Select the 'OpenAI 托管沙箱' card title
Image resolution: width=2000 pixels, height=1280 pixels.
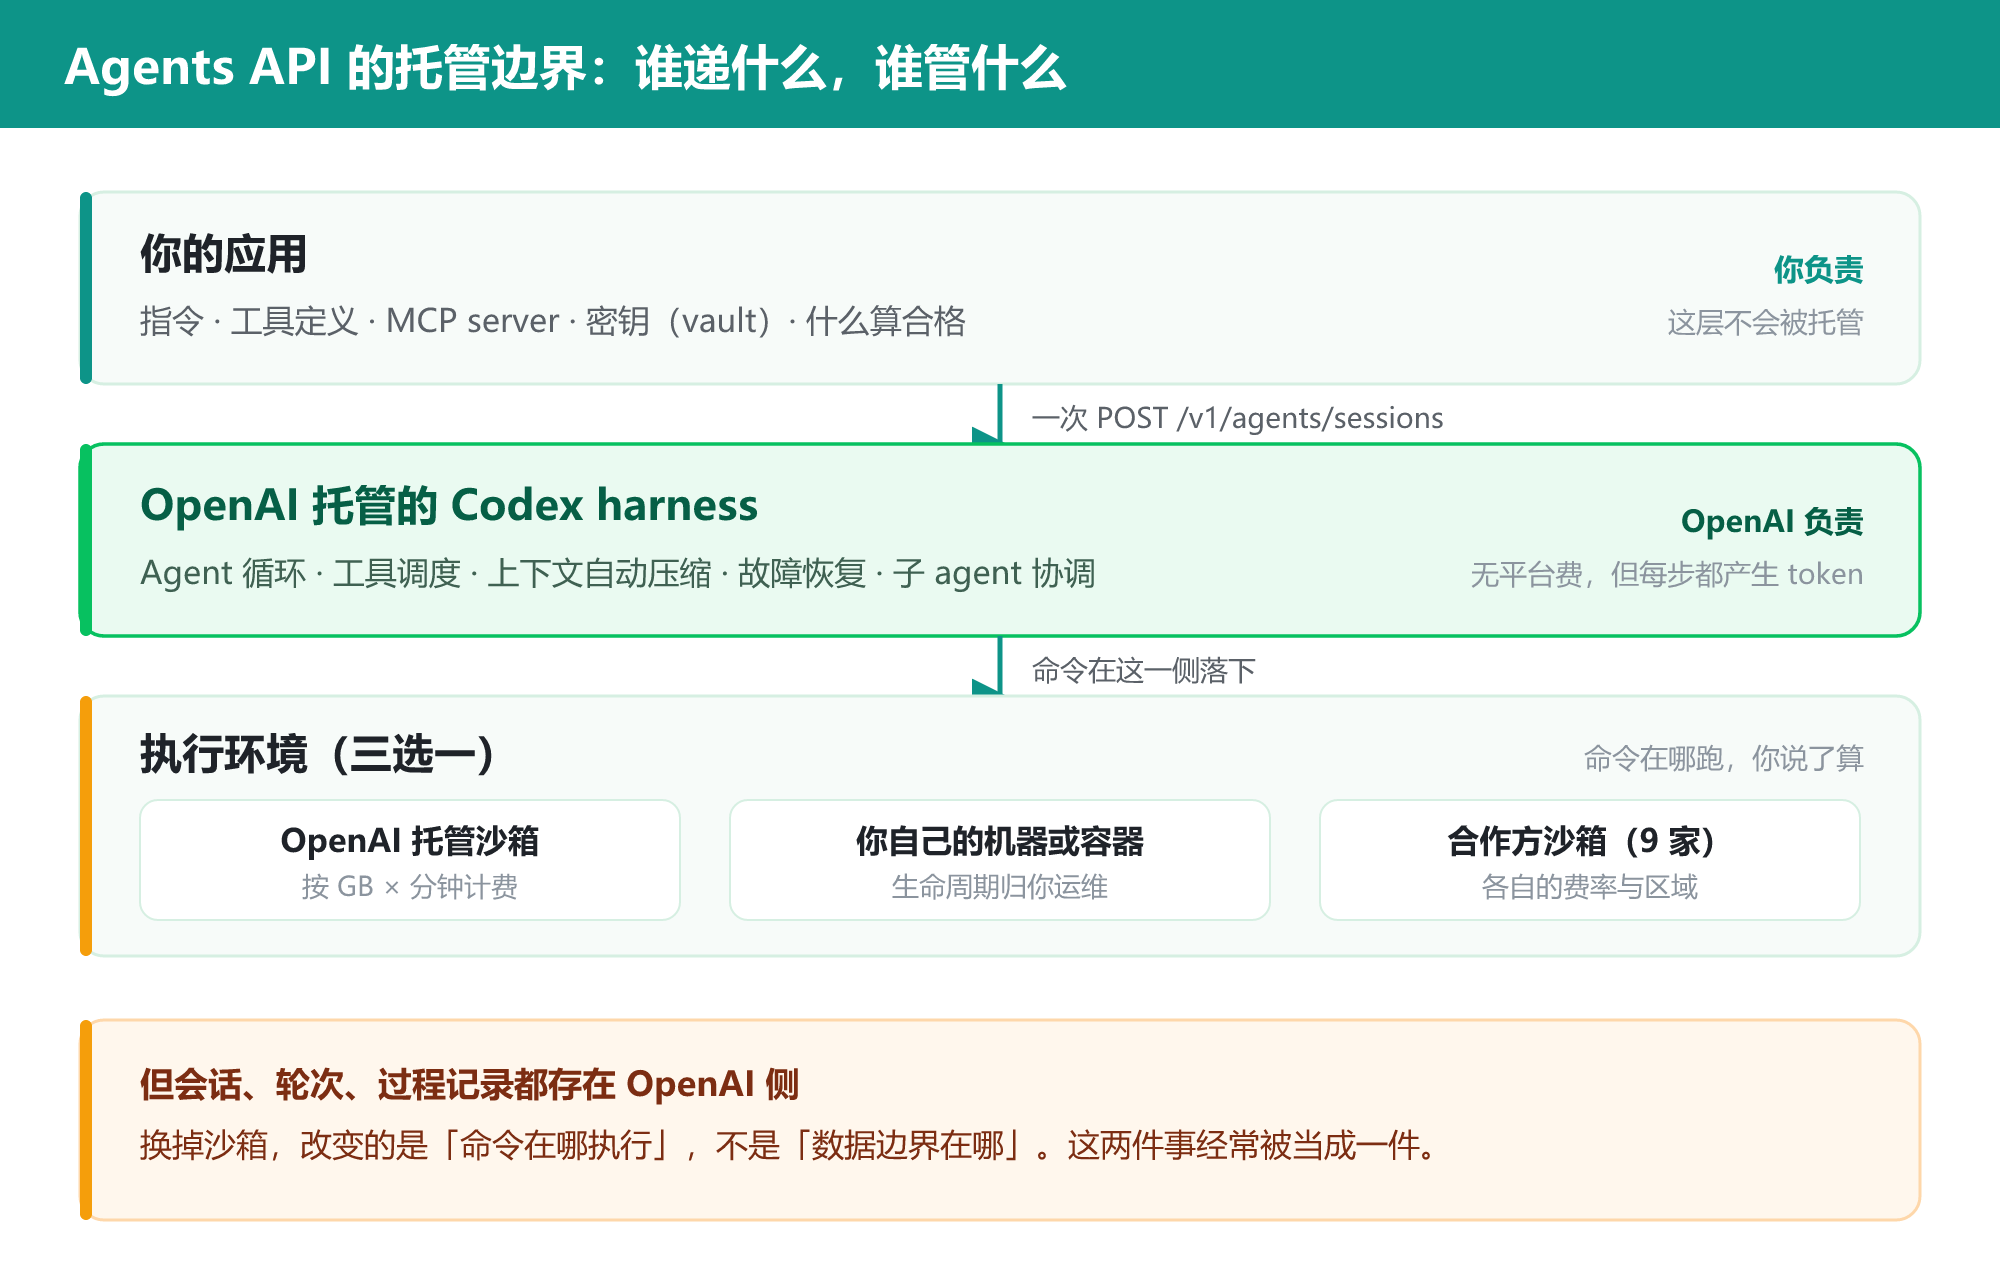(x=410, y=841)
